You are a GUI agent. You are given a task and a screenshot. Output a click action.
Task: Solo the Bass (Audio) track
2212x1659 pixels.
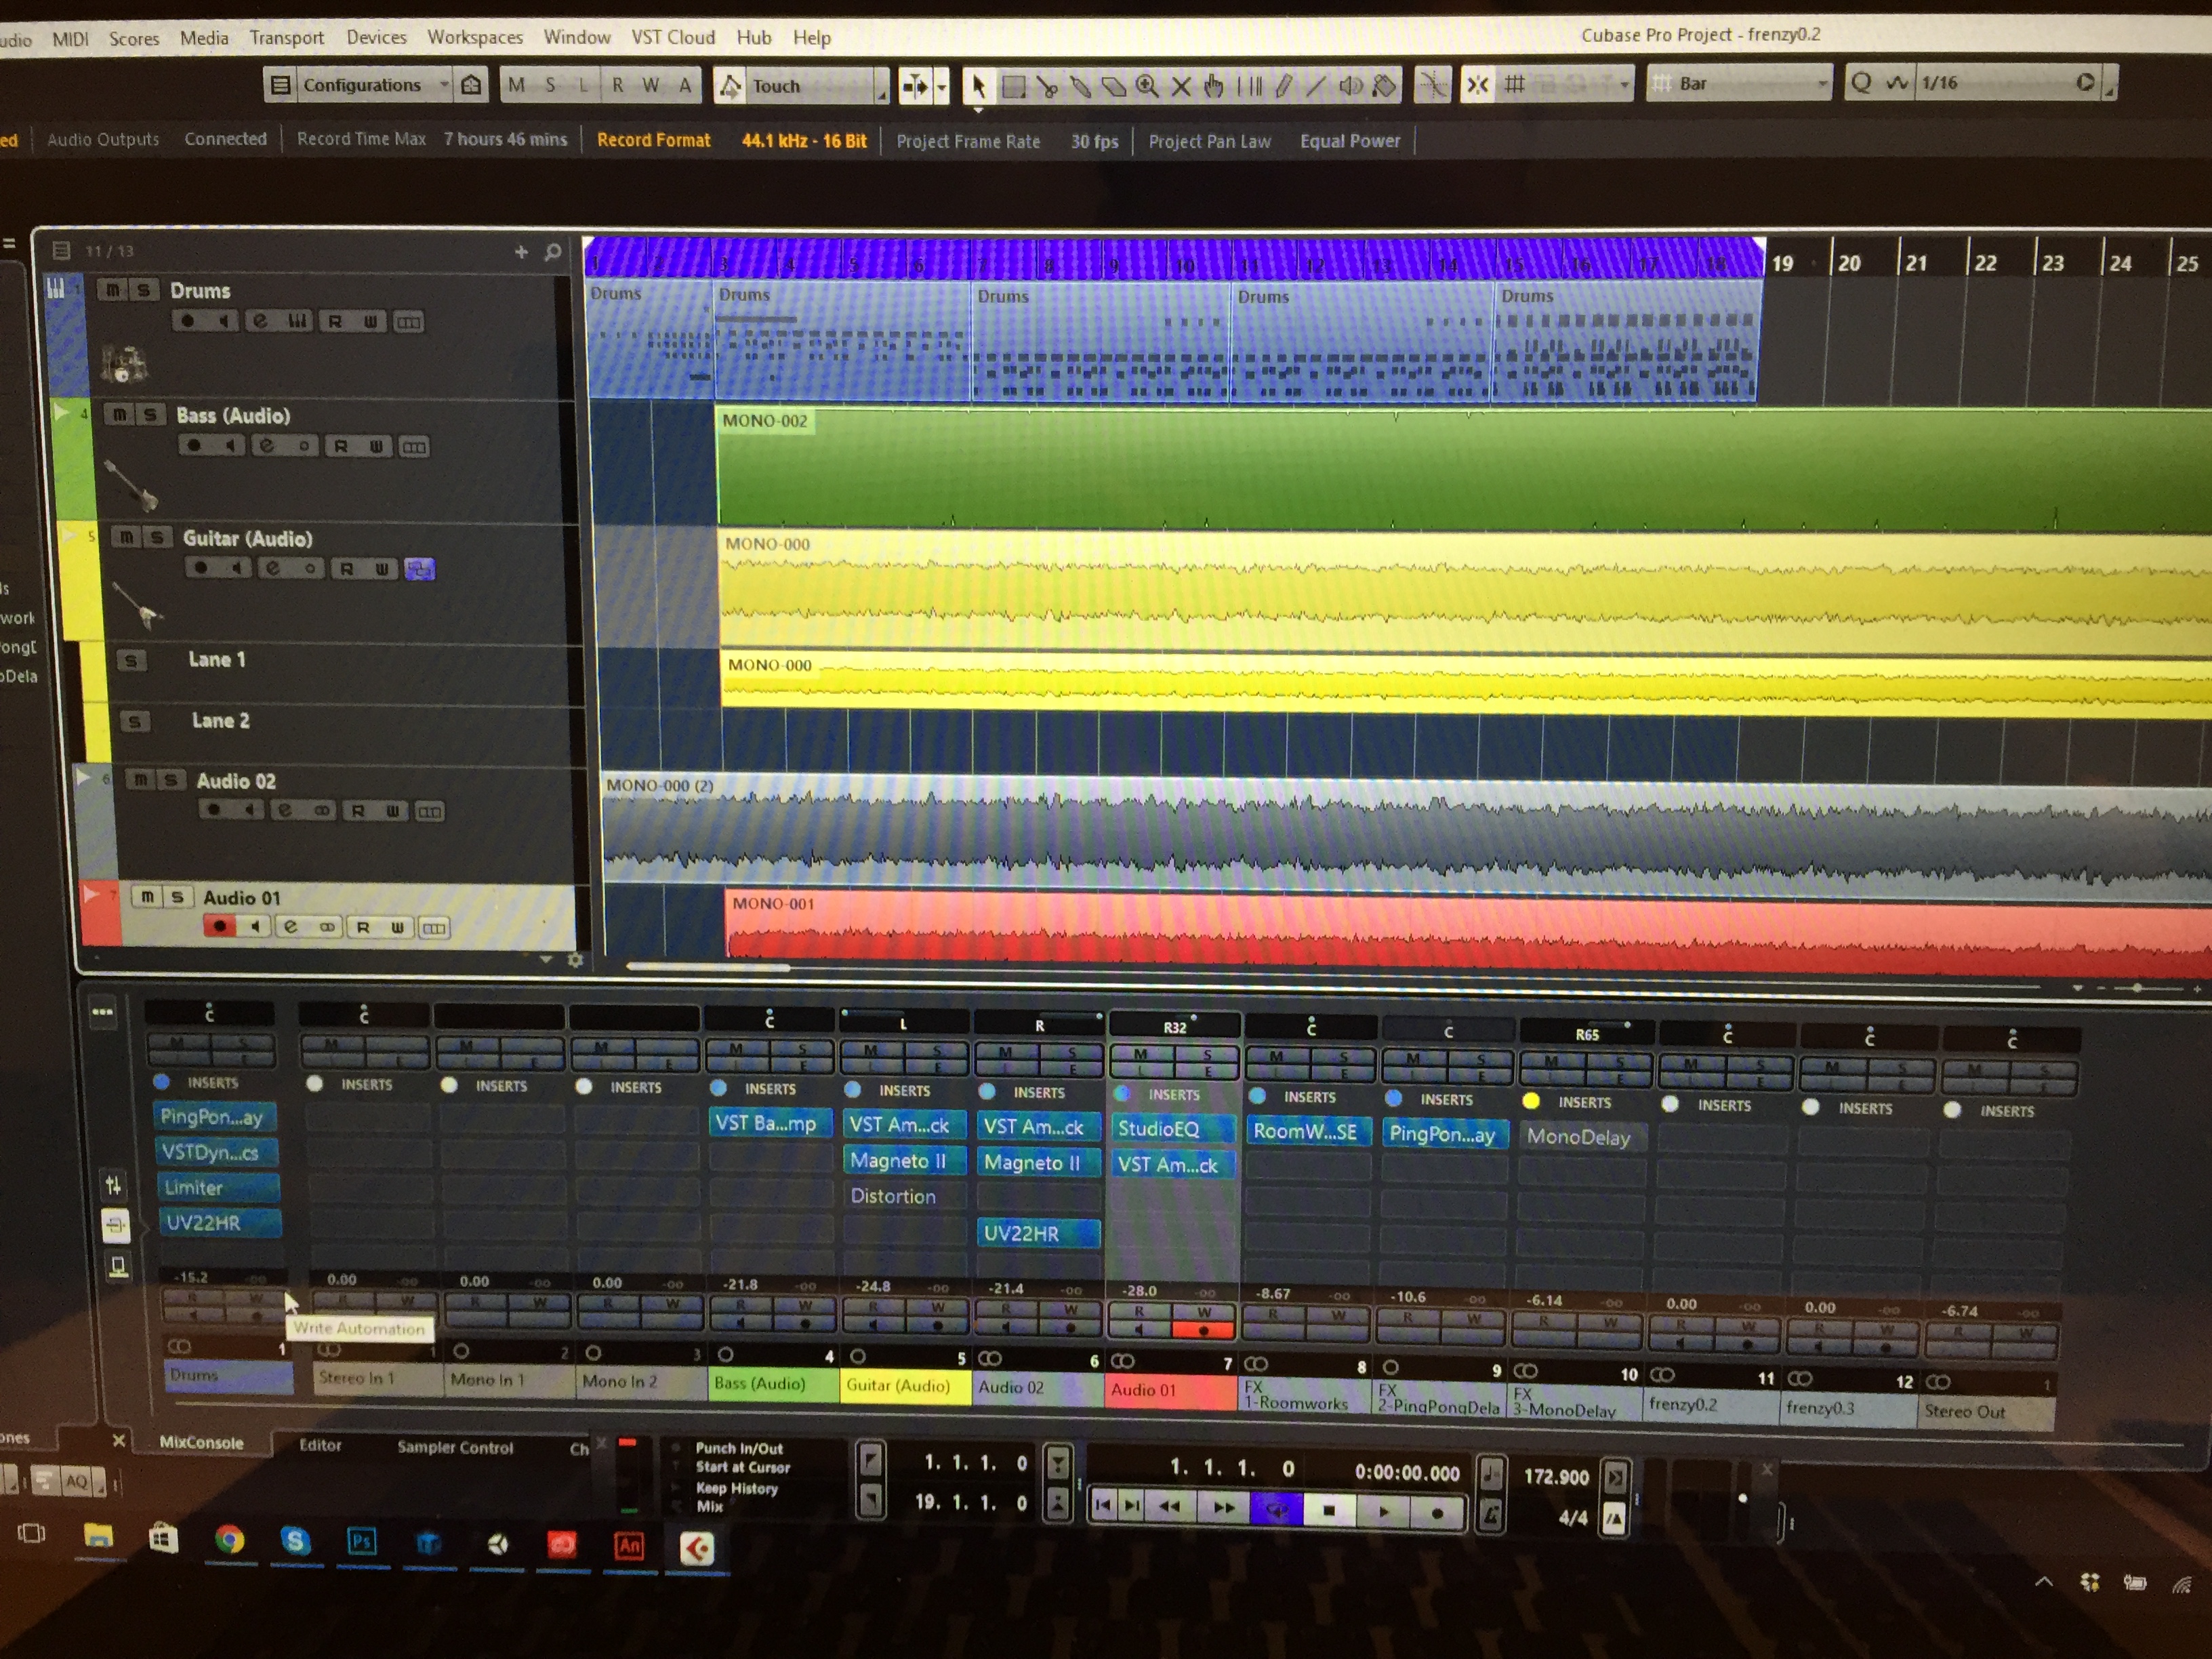click(150, 414)
